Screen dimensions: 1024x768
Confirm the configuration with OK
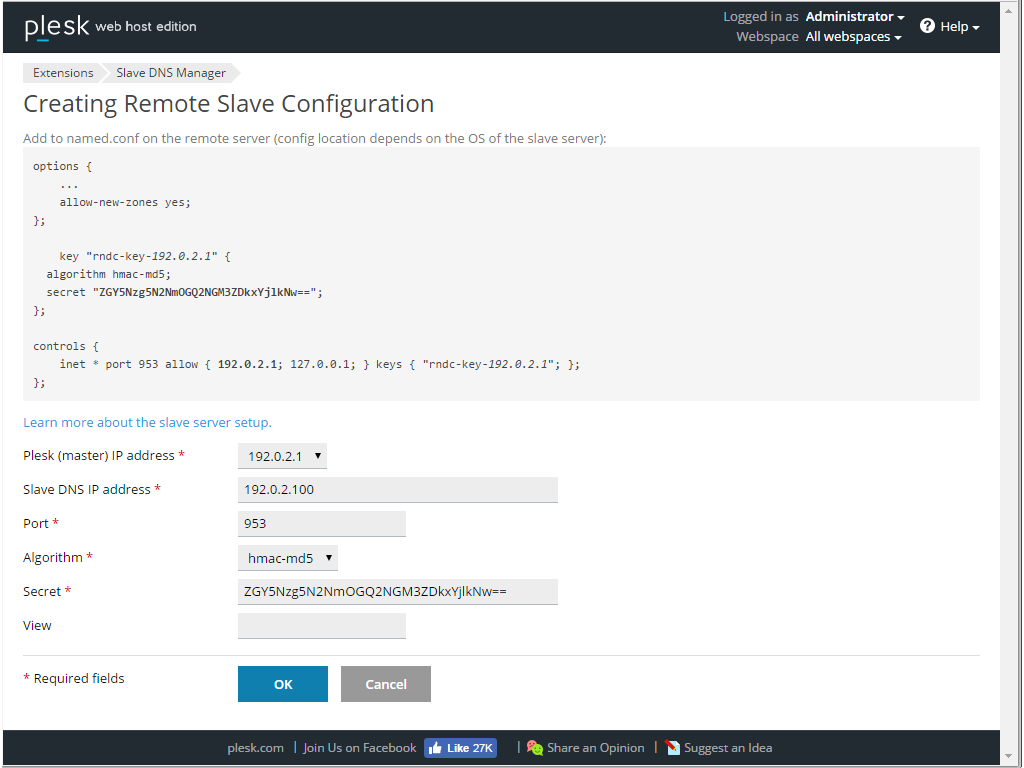click(x=282, y=684)
